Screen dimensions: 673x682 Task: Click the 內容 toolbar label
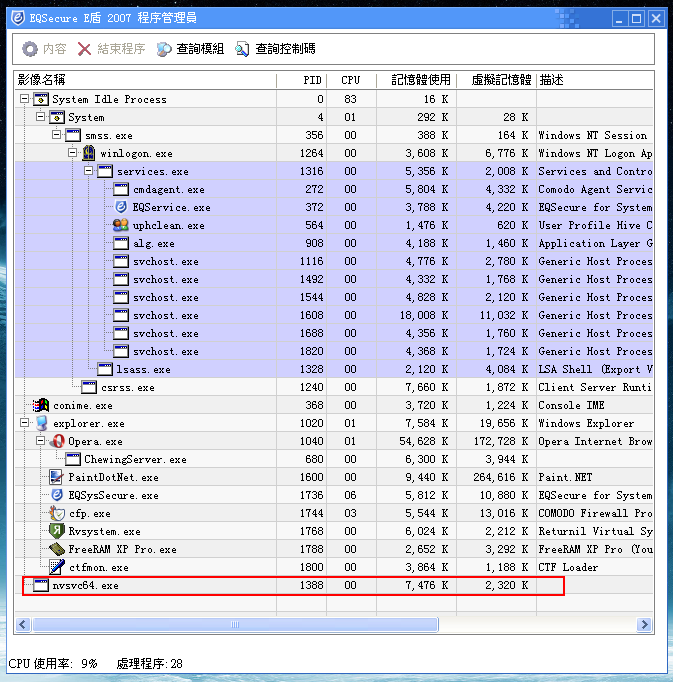coord(55,49)
